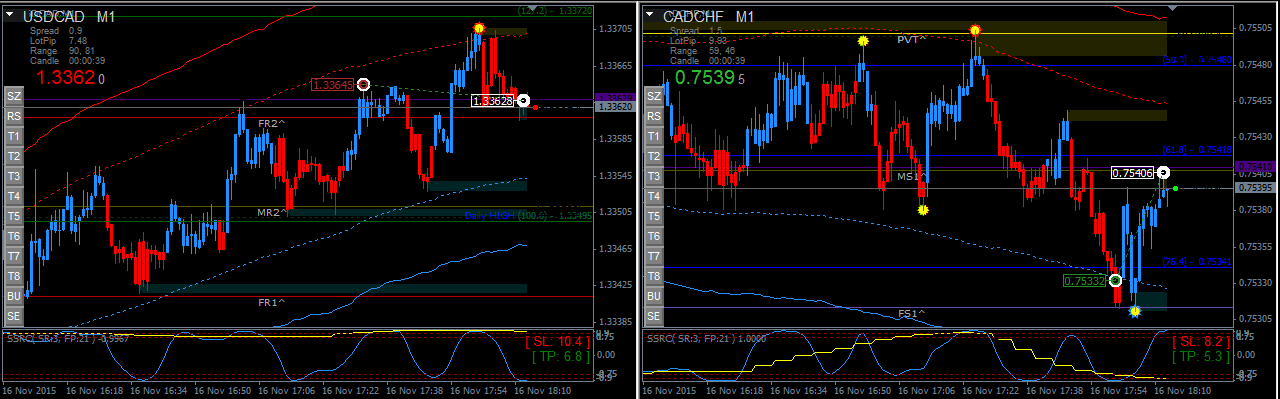Viewport: 1280px width, 399px height.
Task: Select T8 on the CADCHF chart
Action: (654, 276)
